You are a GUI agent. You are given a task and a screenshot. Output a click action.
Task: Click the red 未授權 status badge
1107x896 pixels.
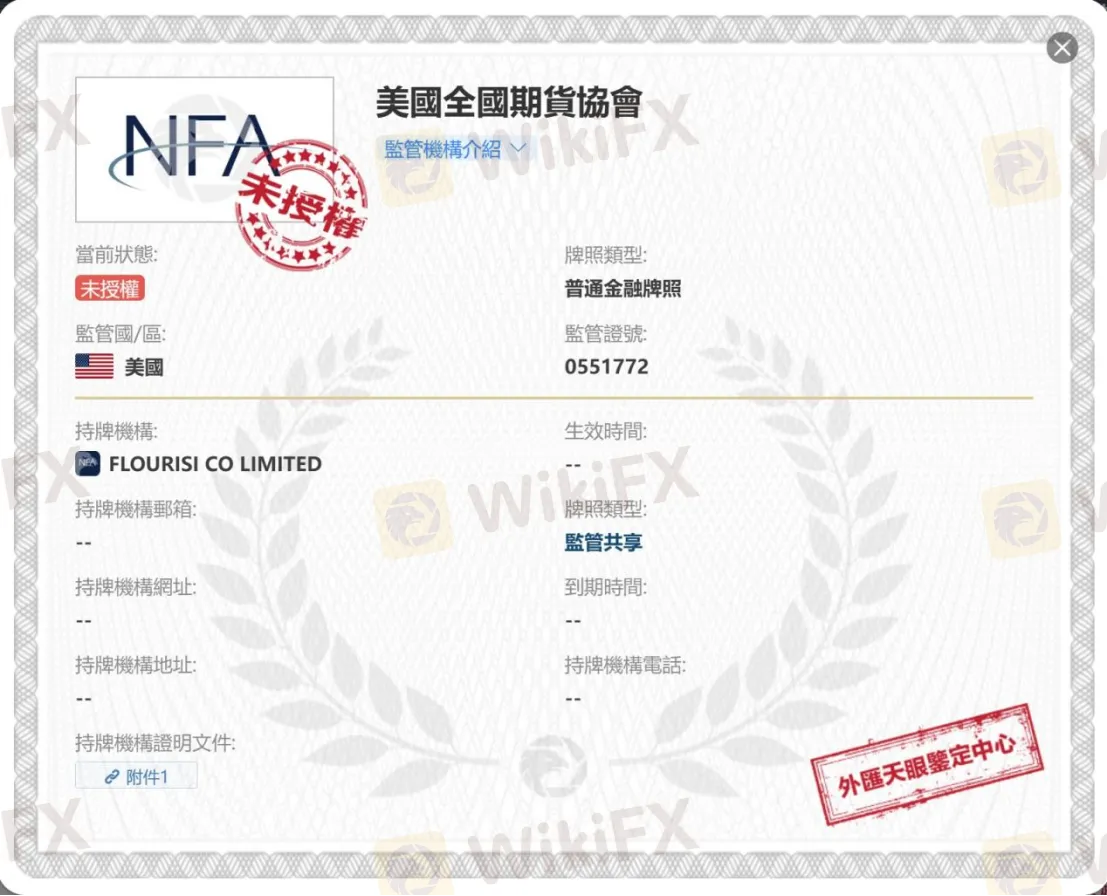110,289
